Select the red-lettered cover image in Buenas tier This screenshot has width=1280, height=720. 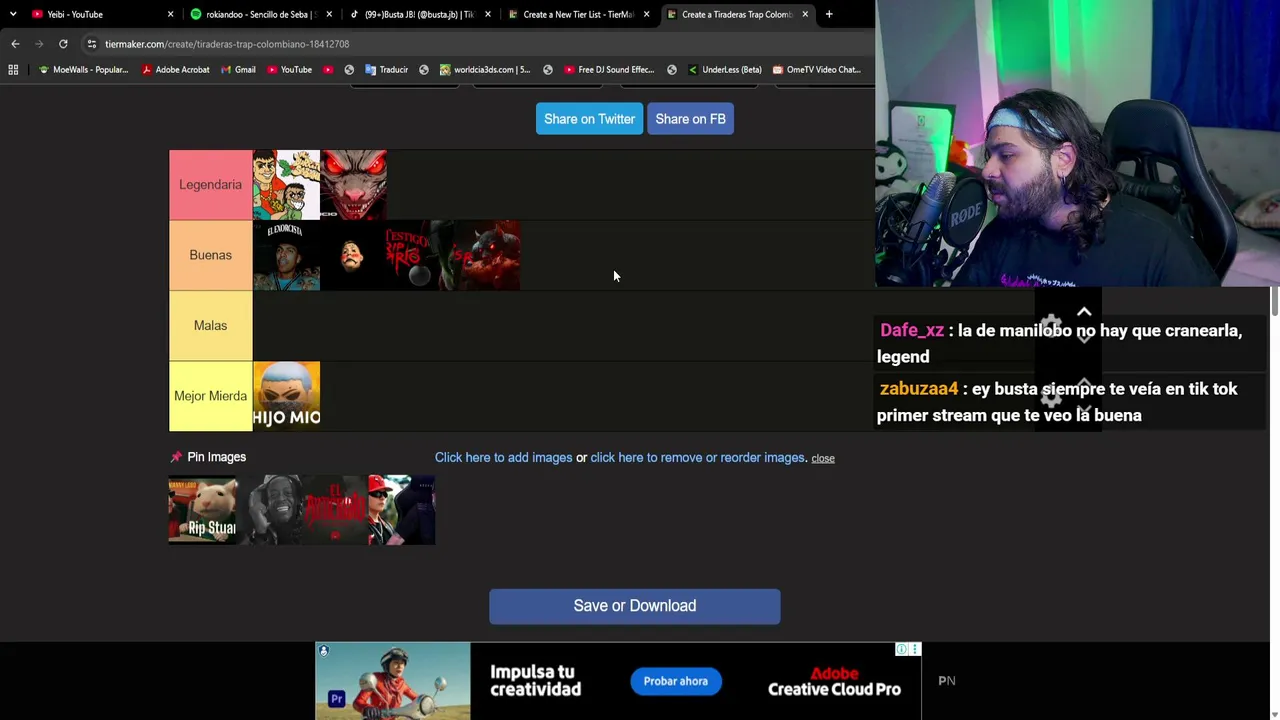(419, 255)
